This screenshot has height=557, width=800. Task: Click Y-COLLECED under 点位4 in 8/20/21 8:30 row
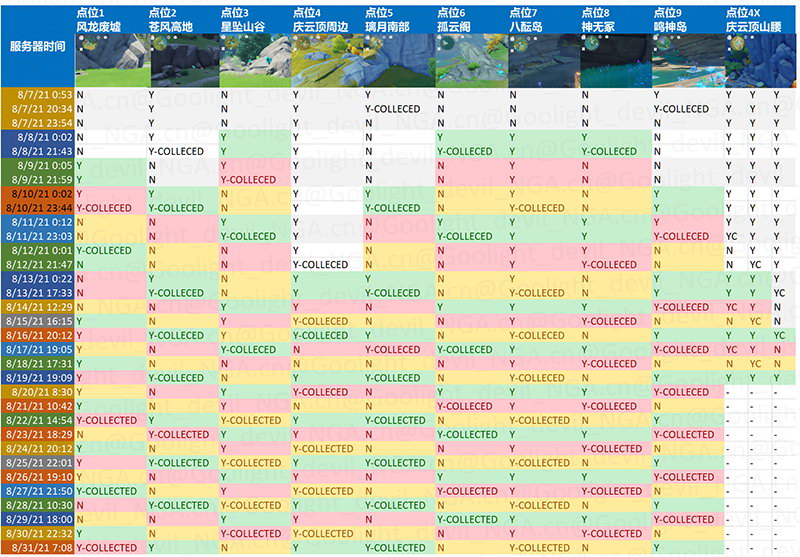coord(320,392)
